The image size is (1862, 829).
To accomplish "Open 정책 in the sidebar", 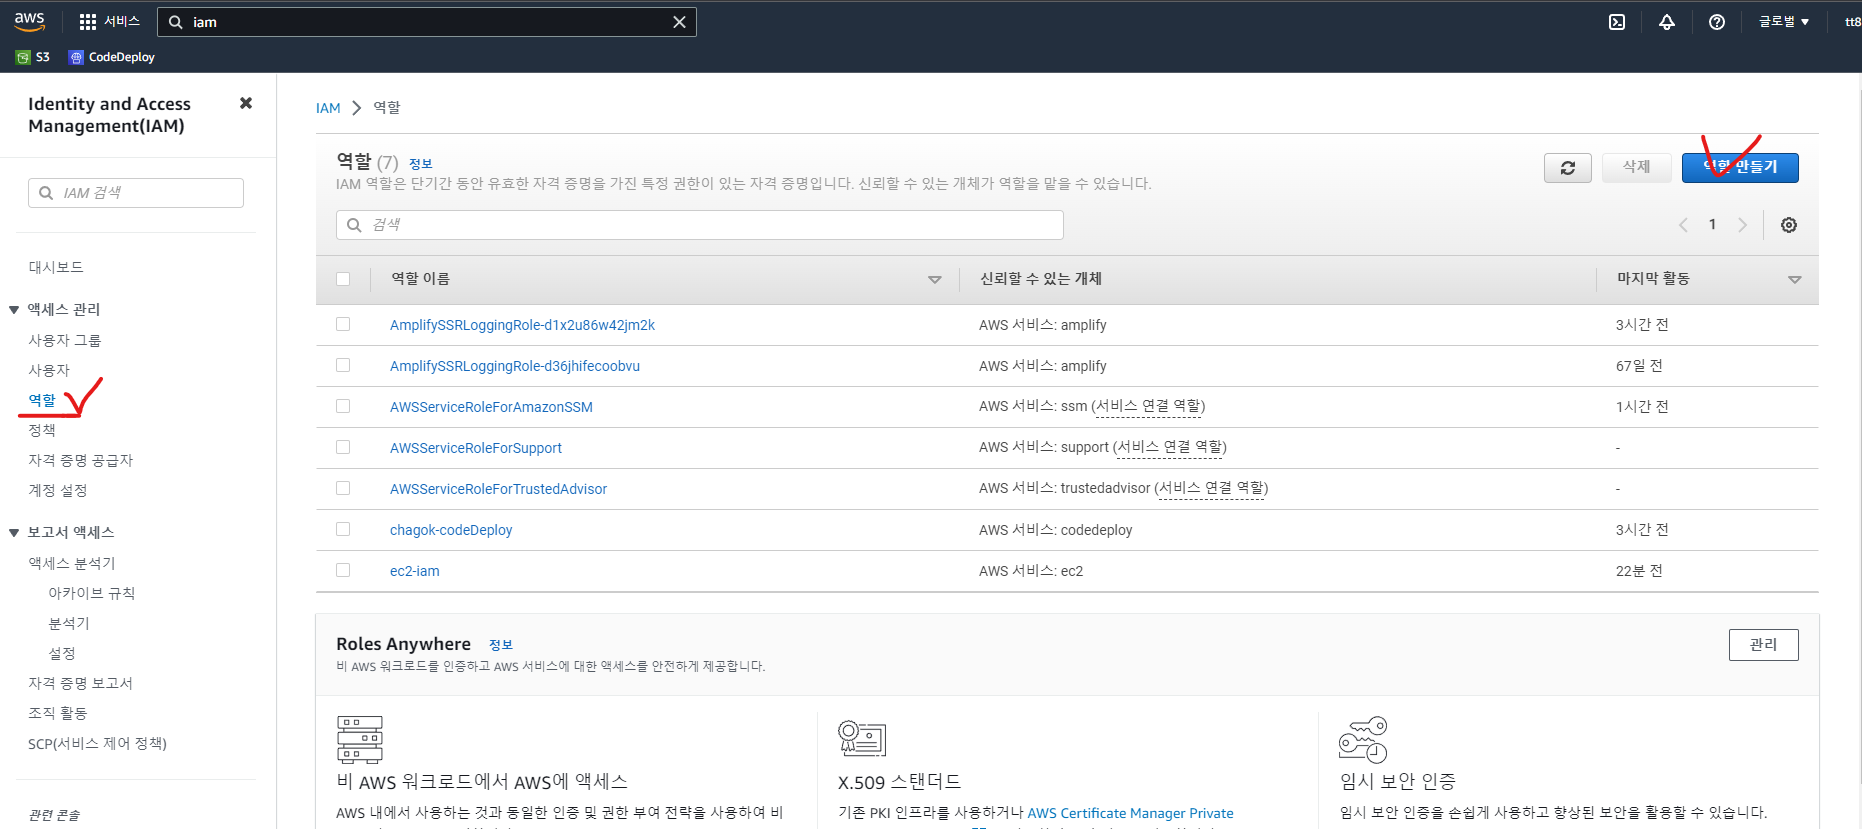I will click(42, 430).
